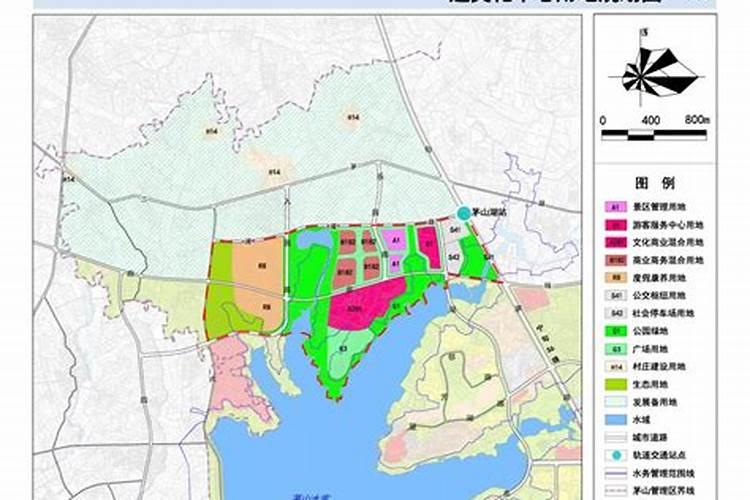This screenshot has height=500, width=750.
Task: Click the 城市道路 legend text
Action: (651, 437)
